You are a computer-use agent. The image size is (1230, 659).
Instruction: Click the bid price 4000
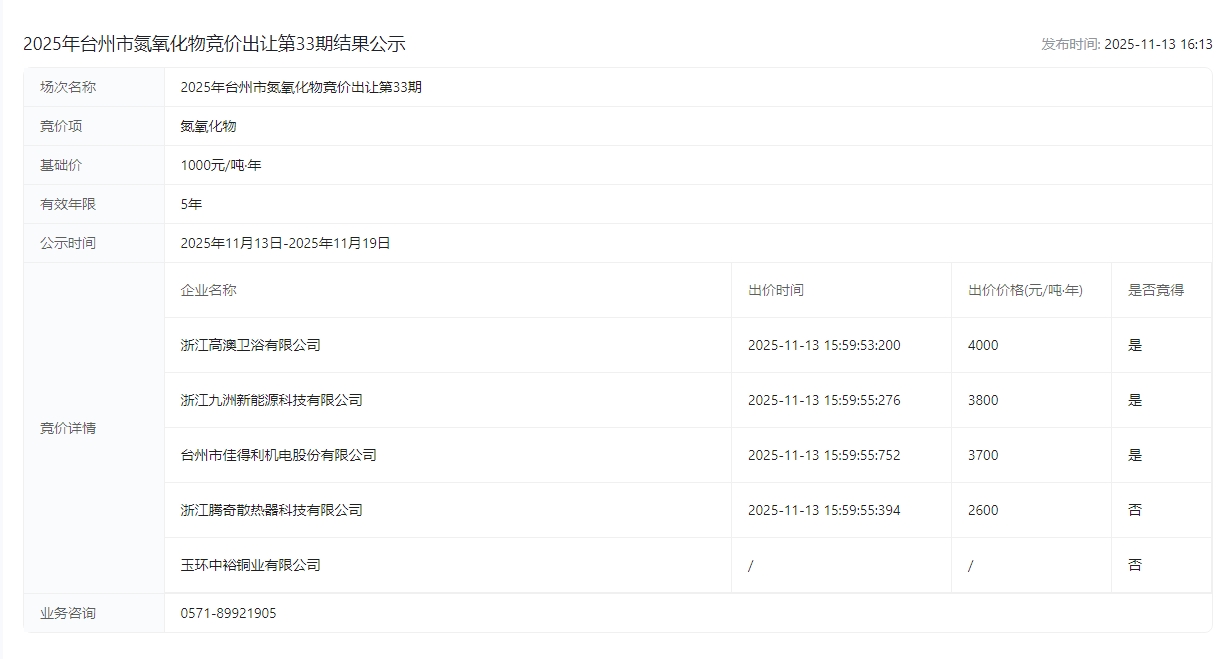(x=983, y=345)
